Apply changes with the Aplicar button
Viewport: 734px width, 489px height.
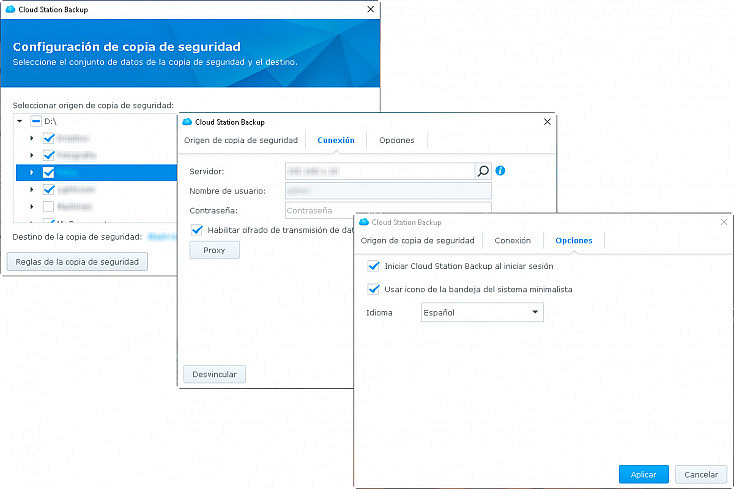point(644,474)
